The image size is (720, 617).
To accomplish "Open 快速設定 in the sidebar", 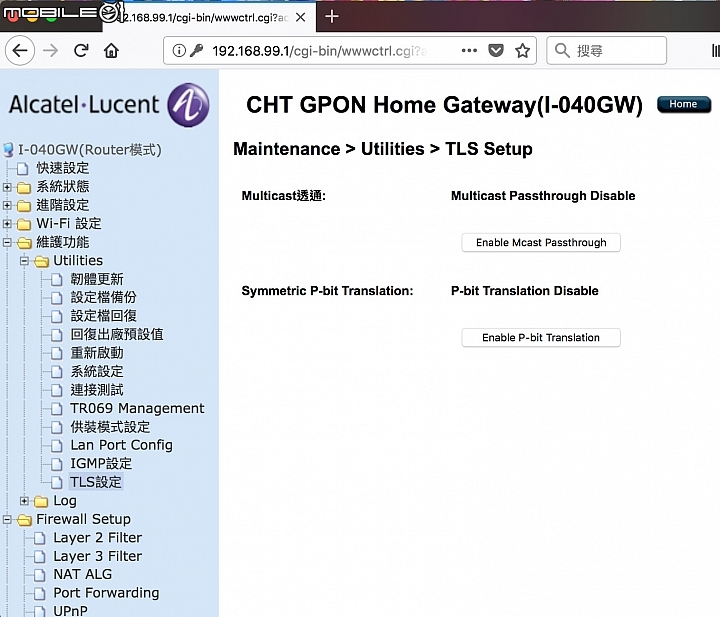I will click(62, 168).
